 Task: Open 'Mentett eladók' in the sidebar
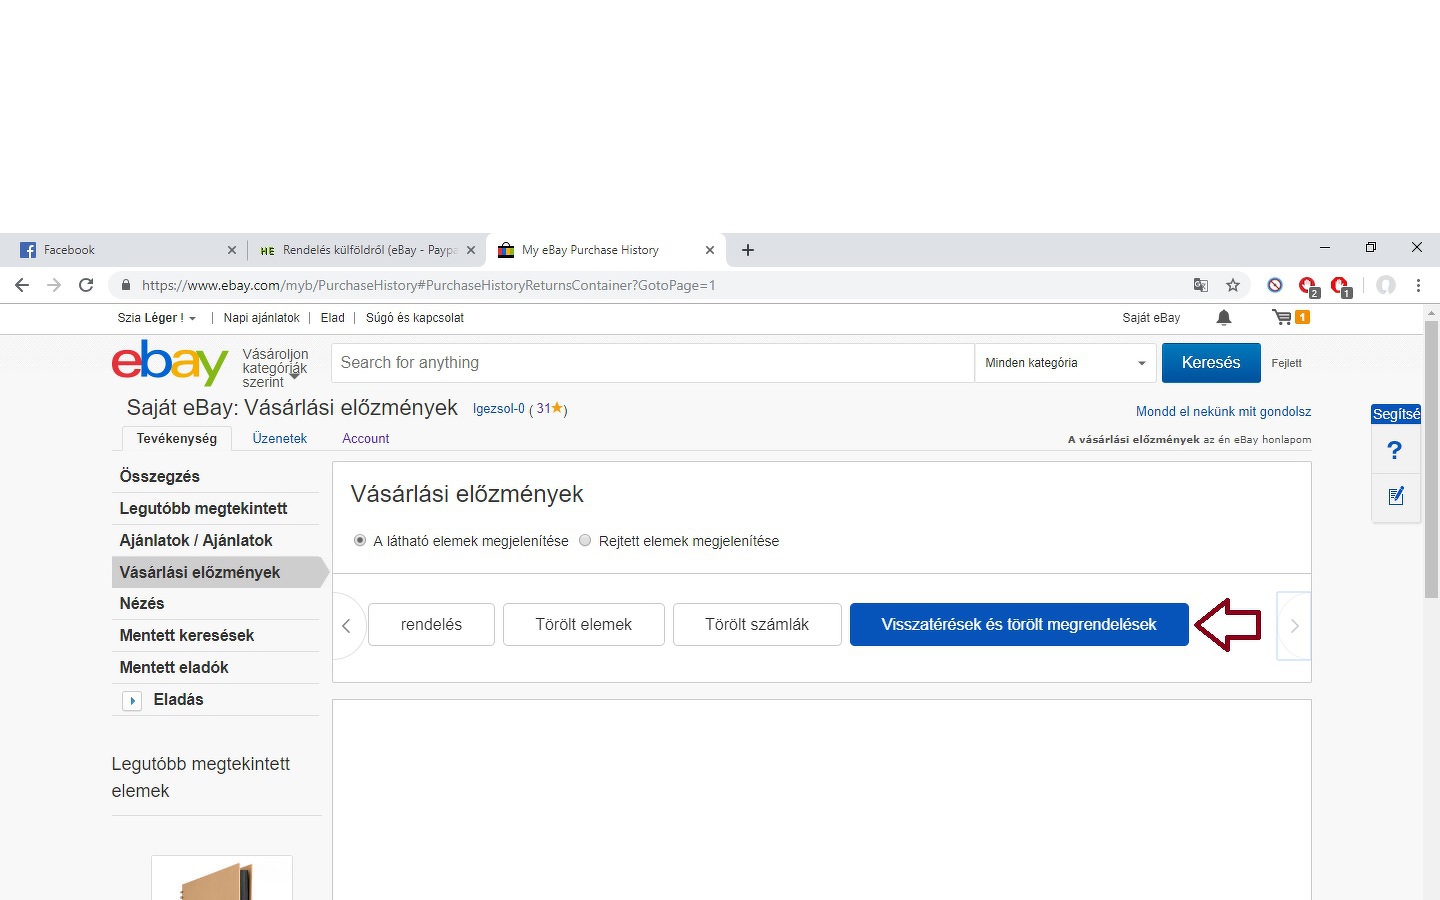click(174, 667)
